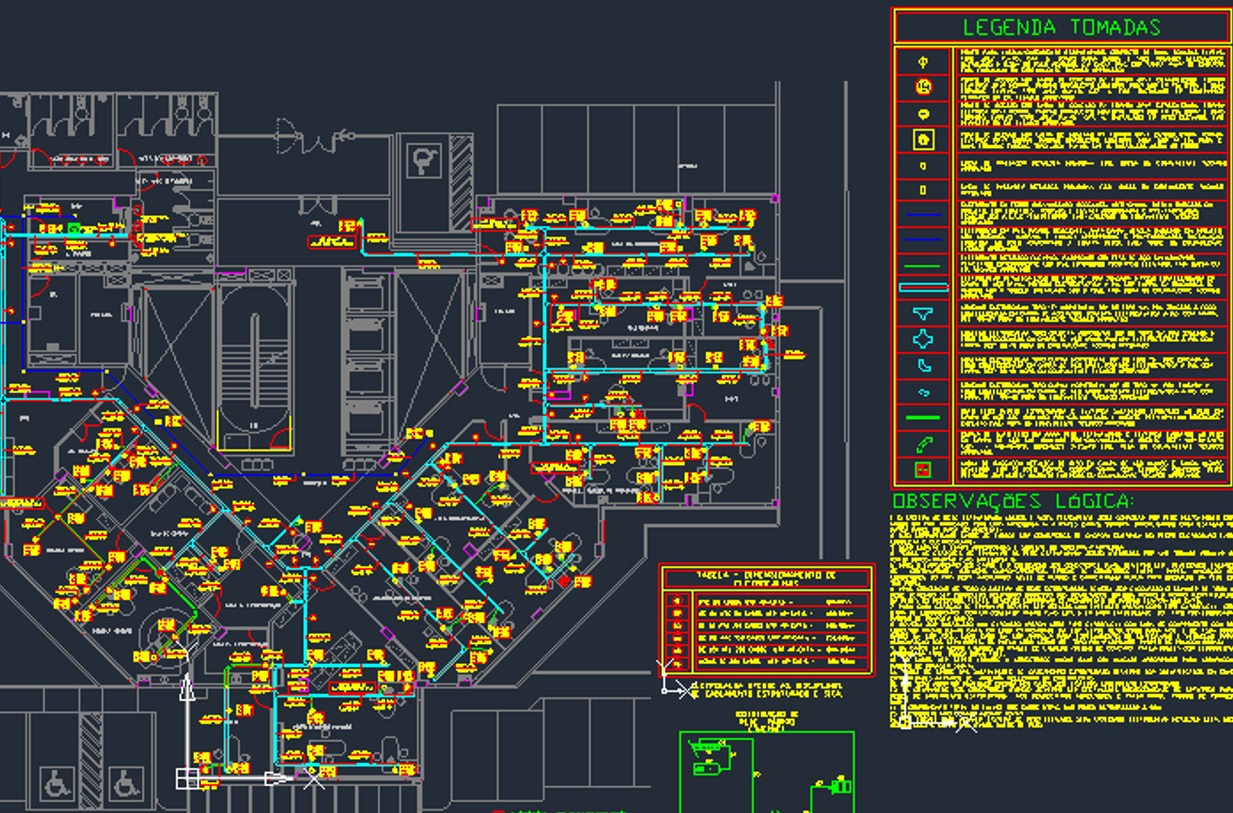Select the cyan cross-shaped symbol in the legend
This screenshot has width=1233, height=813.
(923, 340)
